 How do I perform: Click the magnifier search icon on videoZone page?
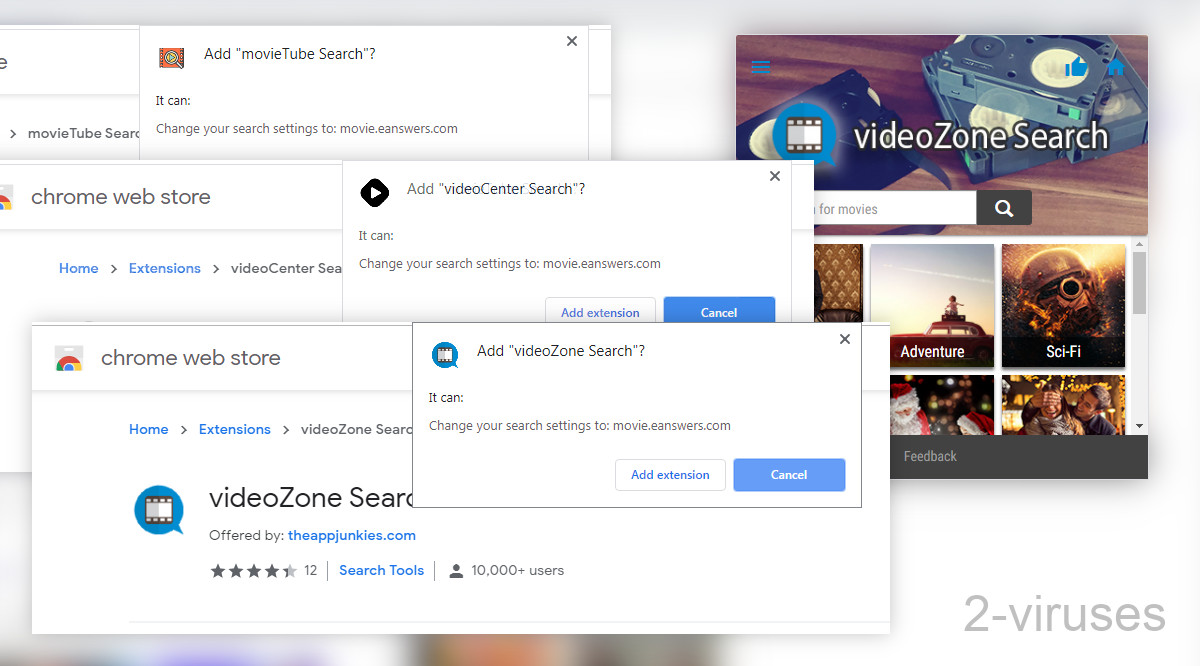point(1004,208)
